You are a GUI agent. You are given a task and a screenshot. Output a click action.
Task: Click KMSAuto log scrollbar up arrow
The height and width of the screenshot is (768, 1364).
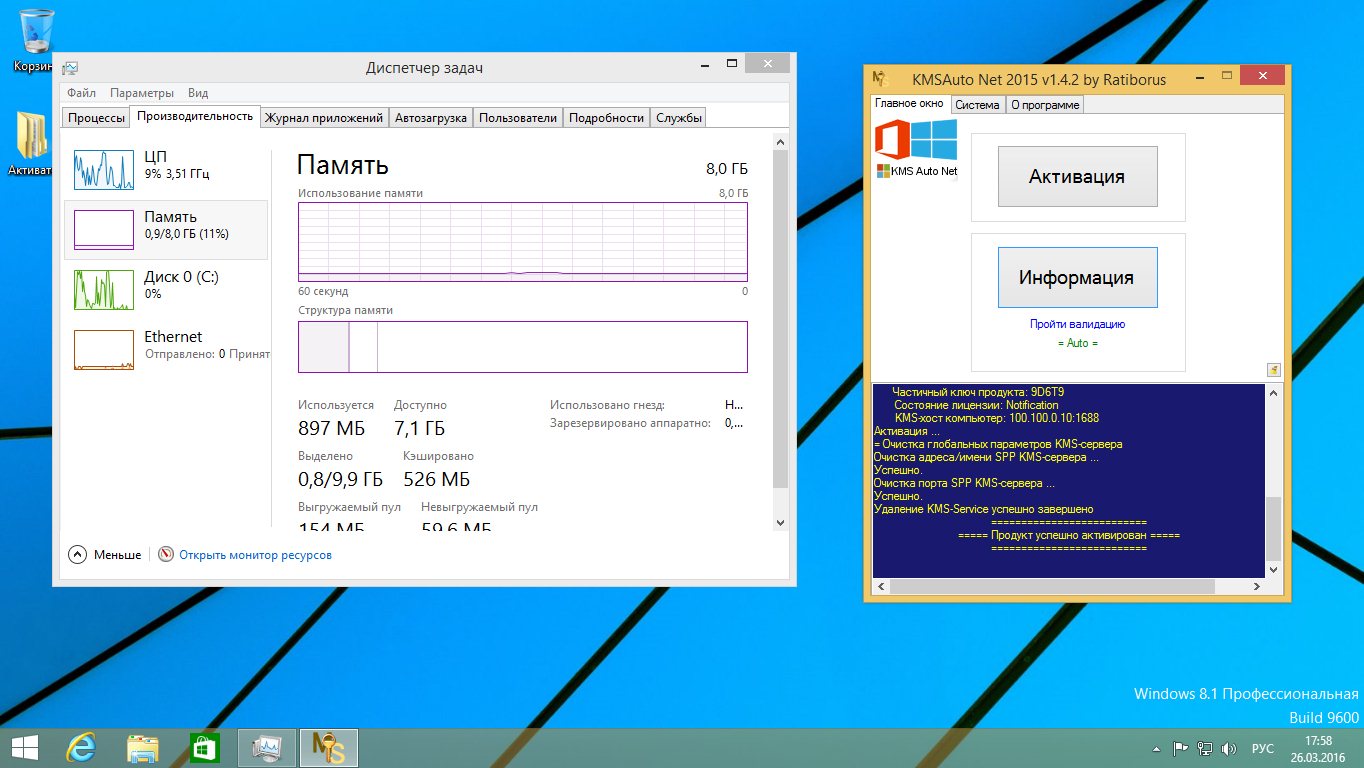[1273, 392]
